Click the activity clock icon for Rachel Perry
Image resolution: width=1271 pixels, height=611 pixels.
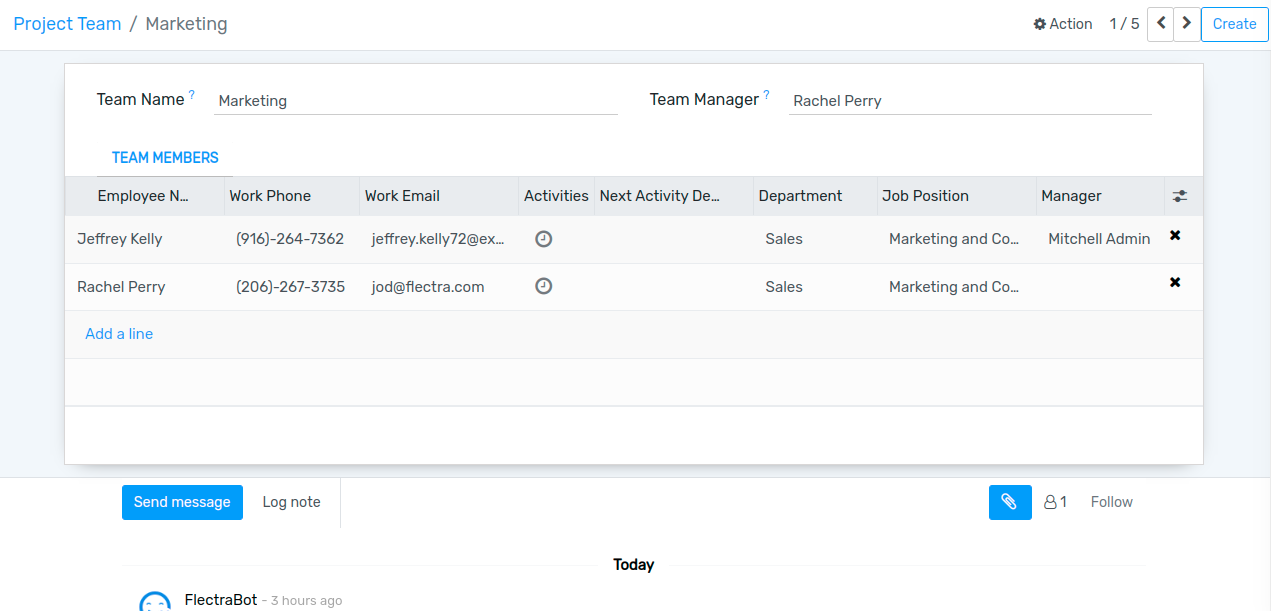coord(543,287)
